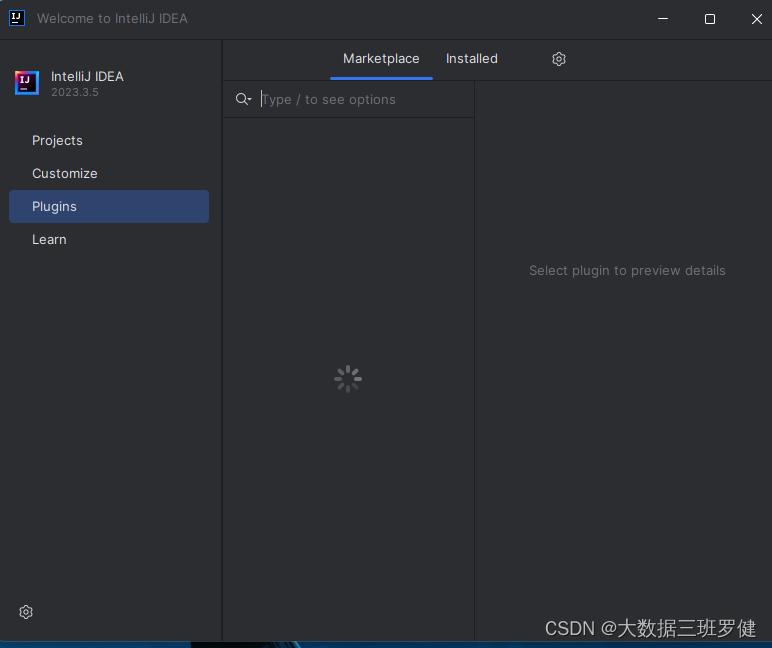Click the 'Select plugin to preview details' text

(627, 270)
